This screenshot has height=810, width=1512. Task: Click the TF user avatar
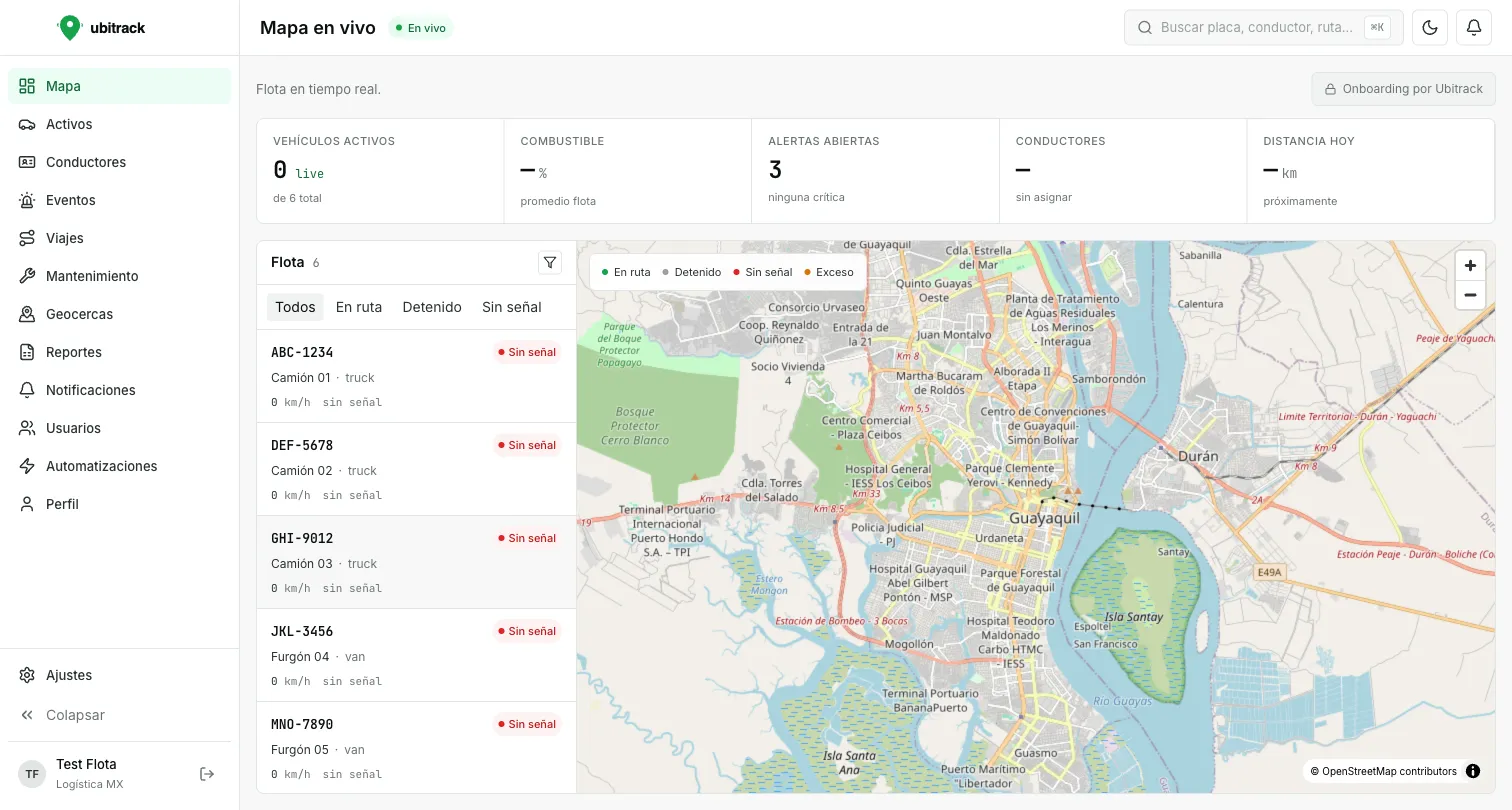coord(32,774)
